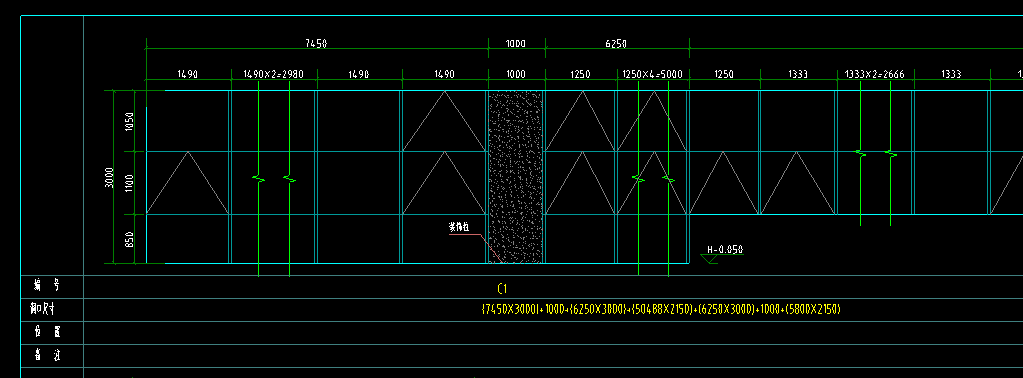Image resolution: width=1023 pixels, height=378 pixels.
Task: Select the 6250 overall dimension text
Action: [x=616, y=43]
